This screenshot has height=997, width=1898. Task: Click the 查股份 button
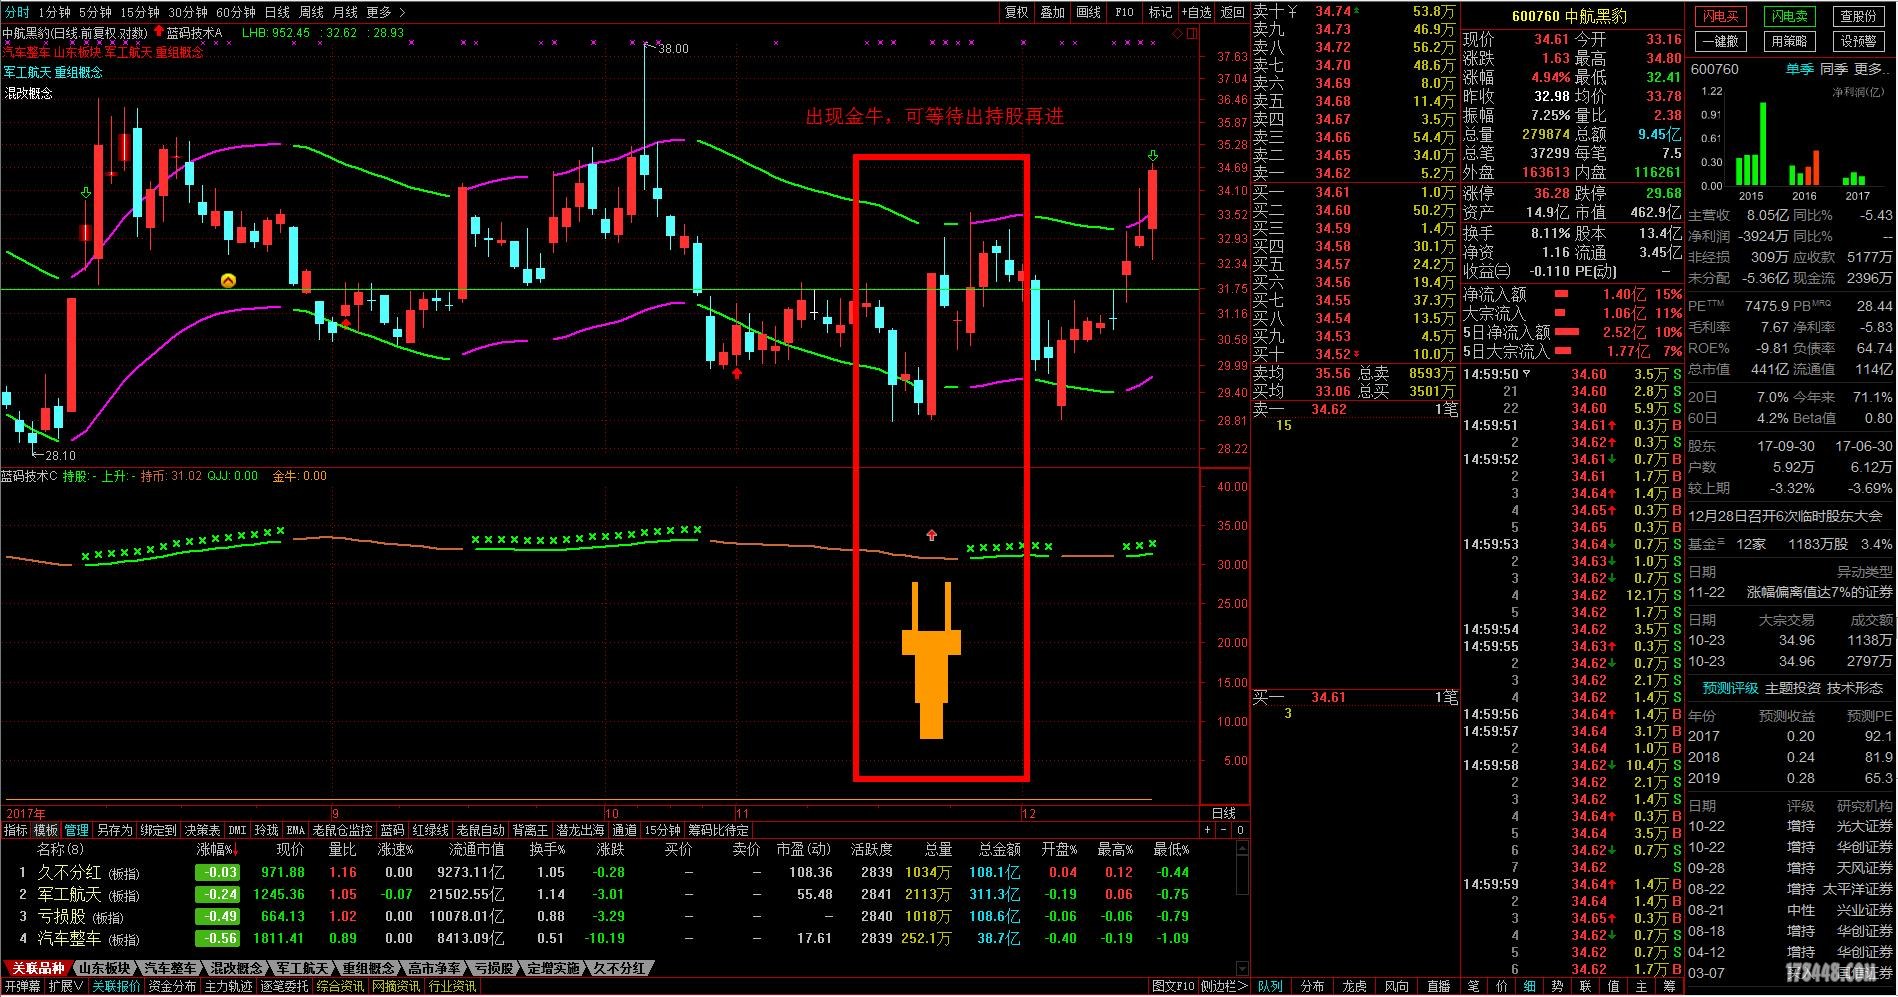pyautogui.click(x=1858, y=16)
